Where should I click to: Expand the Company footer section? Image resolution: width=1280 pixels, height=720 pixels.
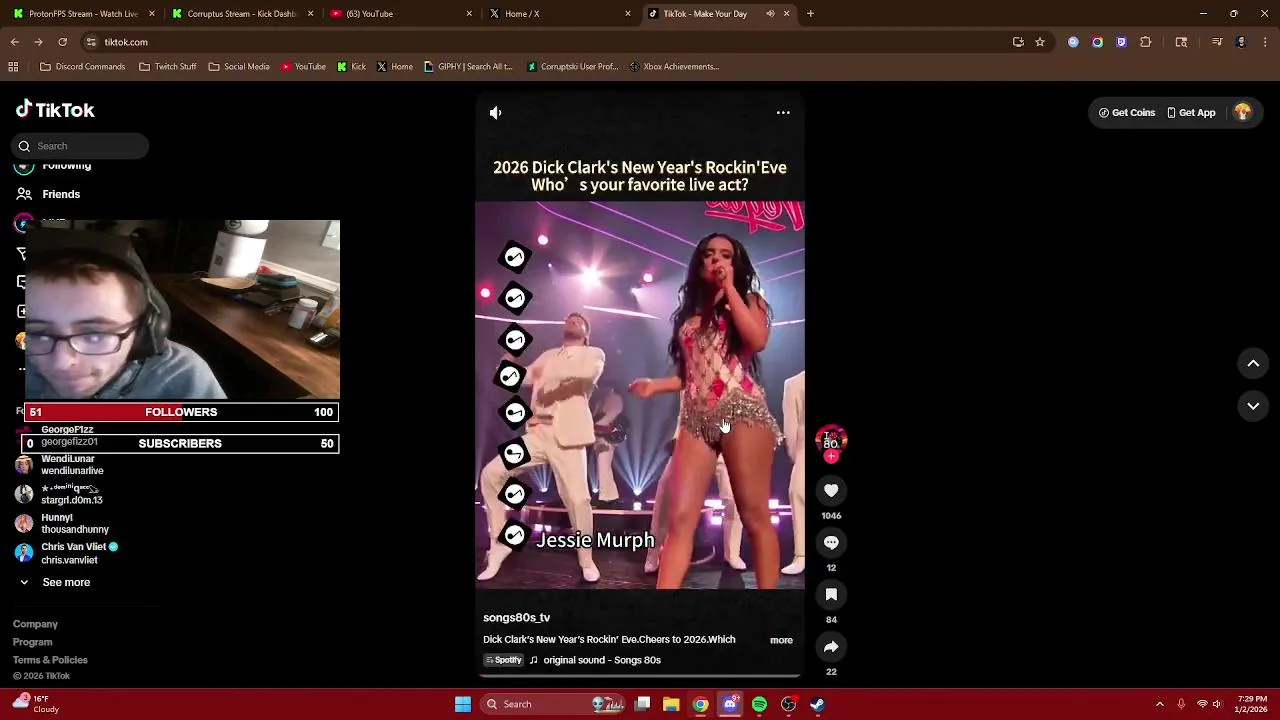(x=35, y=624)
